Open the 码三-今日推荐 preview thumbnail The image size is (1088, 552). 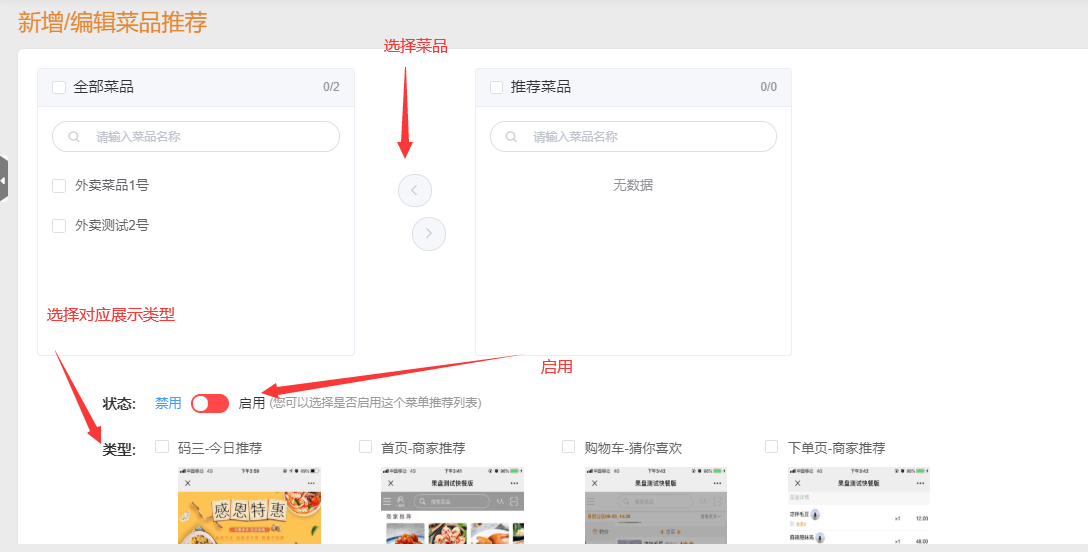249,507
